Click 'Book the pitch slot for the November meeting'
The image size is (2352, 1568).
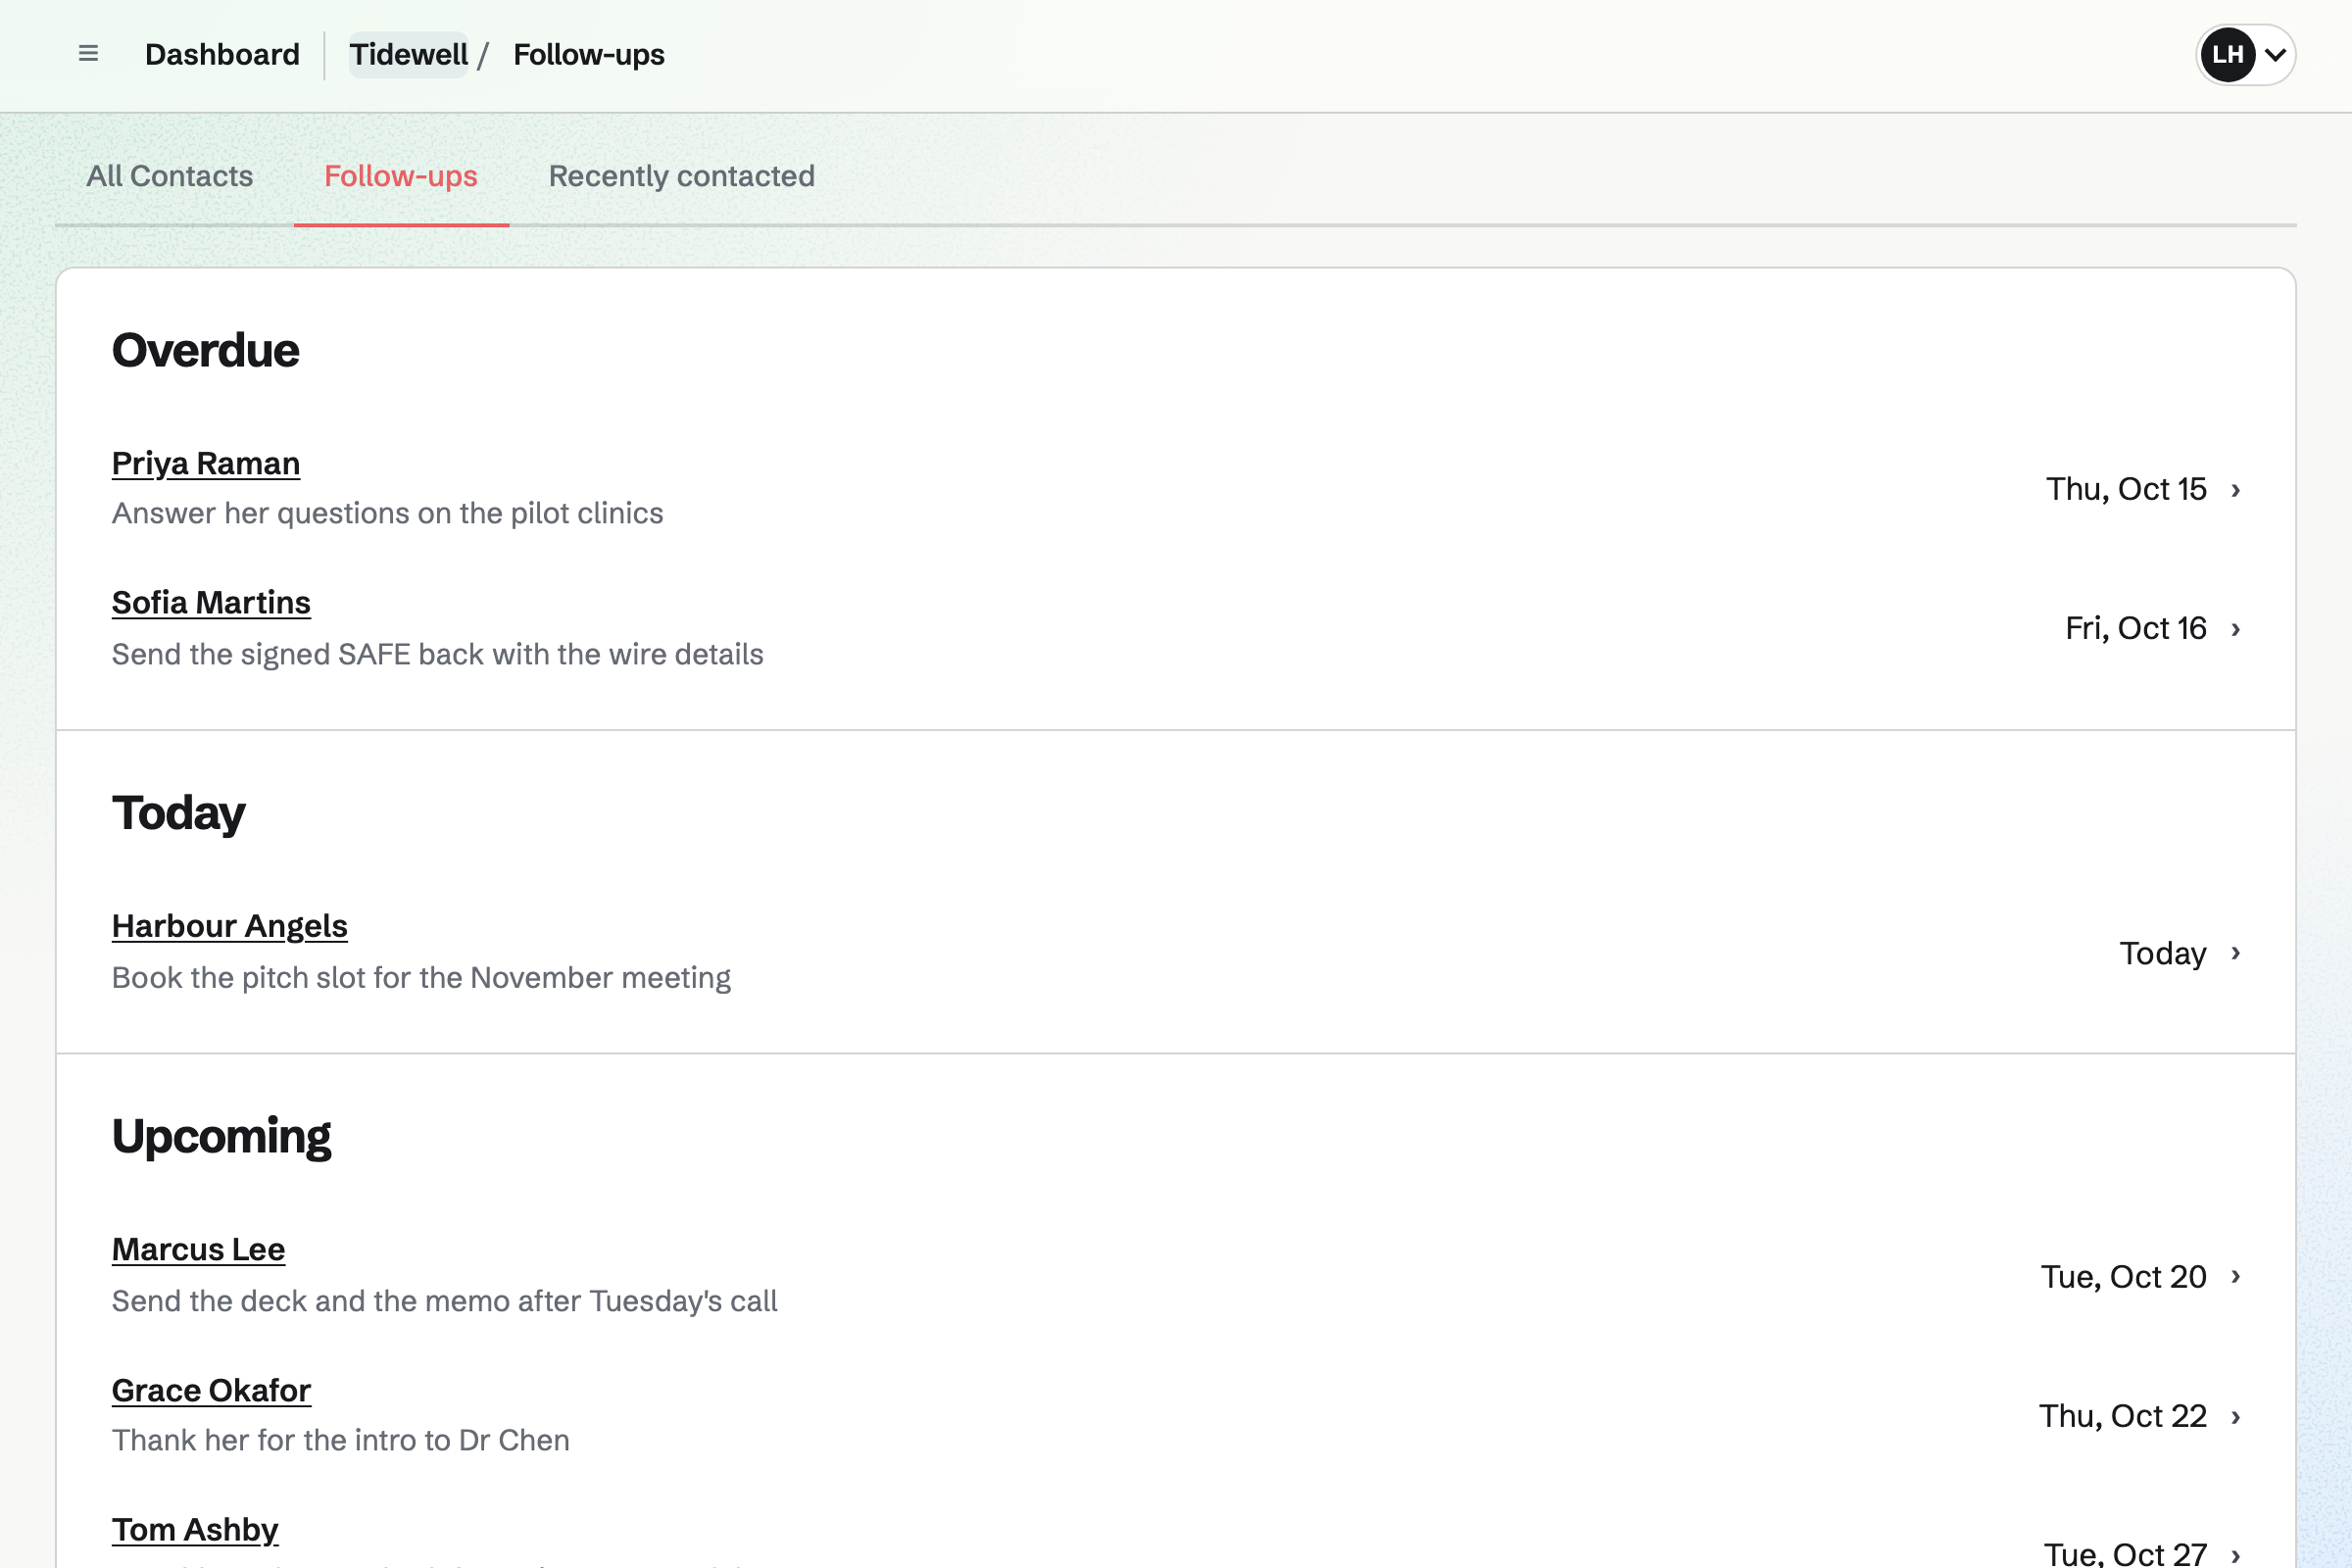point(421,977)
